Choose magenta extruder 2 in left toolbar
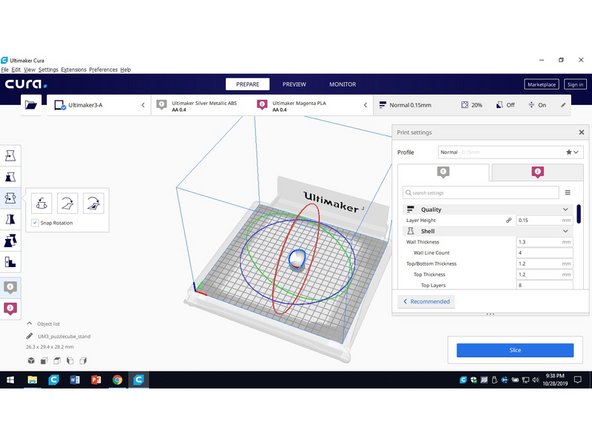 [10, 308]
